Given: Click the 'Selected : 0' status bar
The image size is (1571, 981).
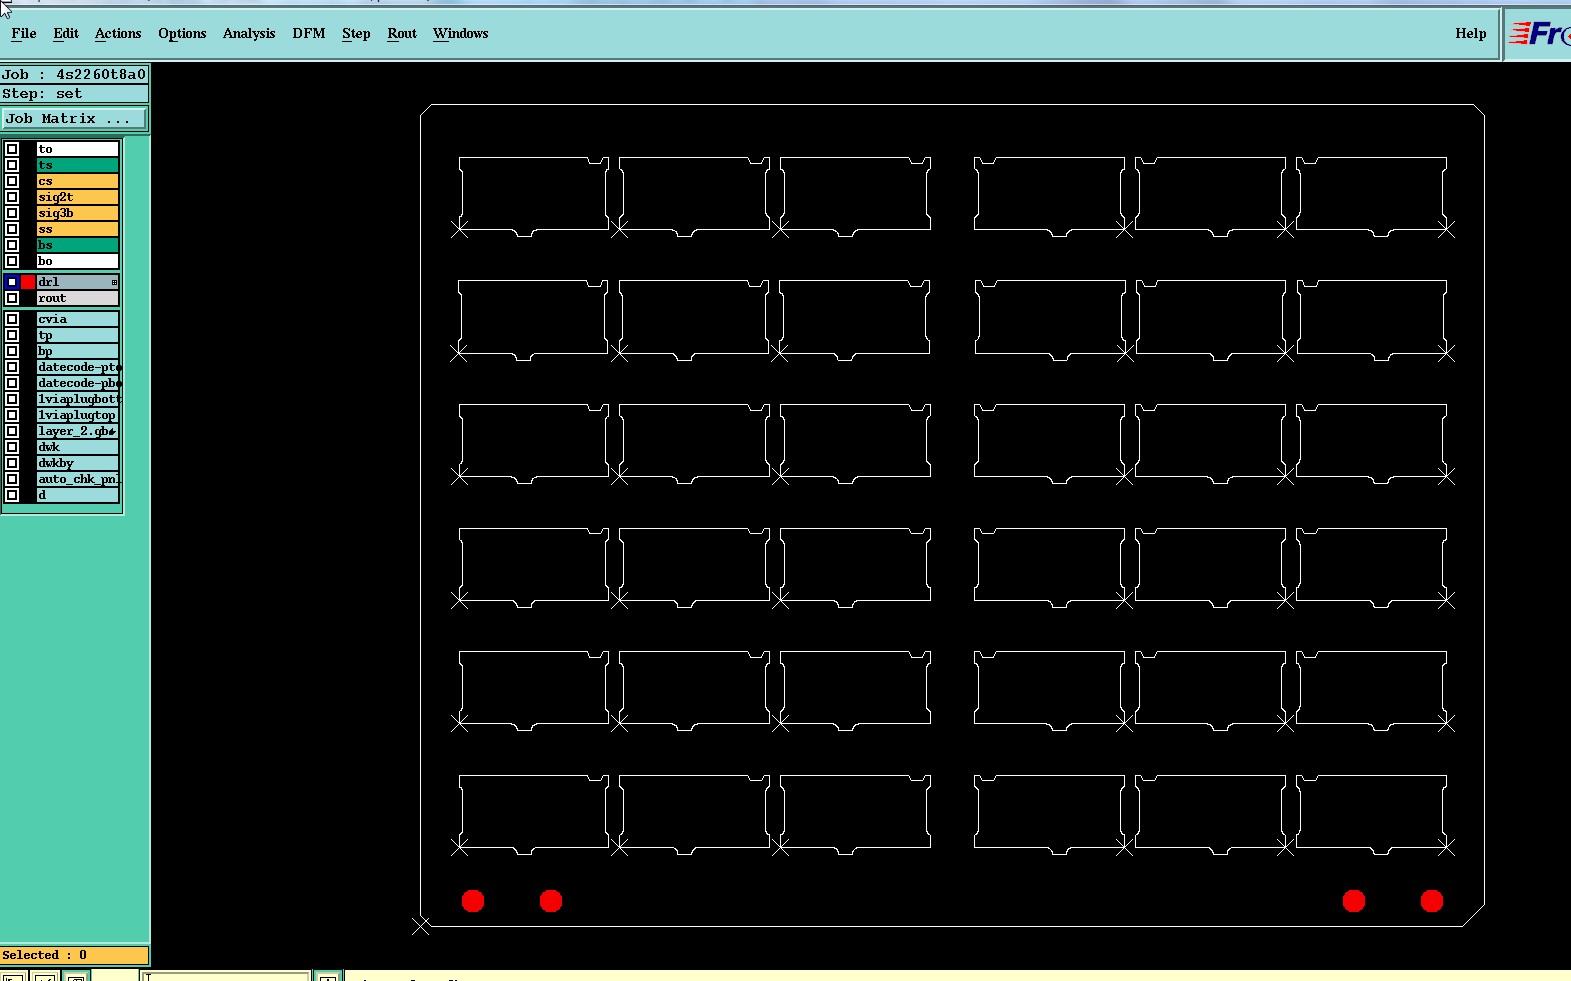Looking at the screenshot, I should click(74, 955).
